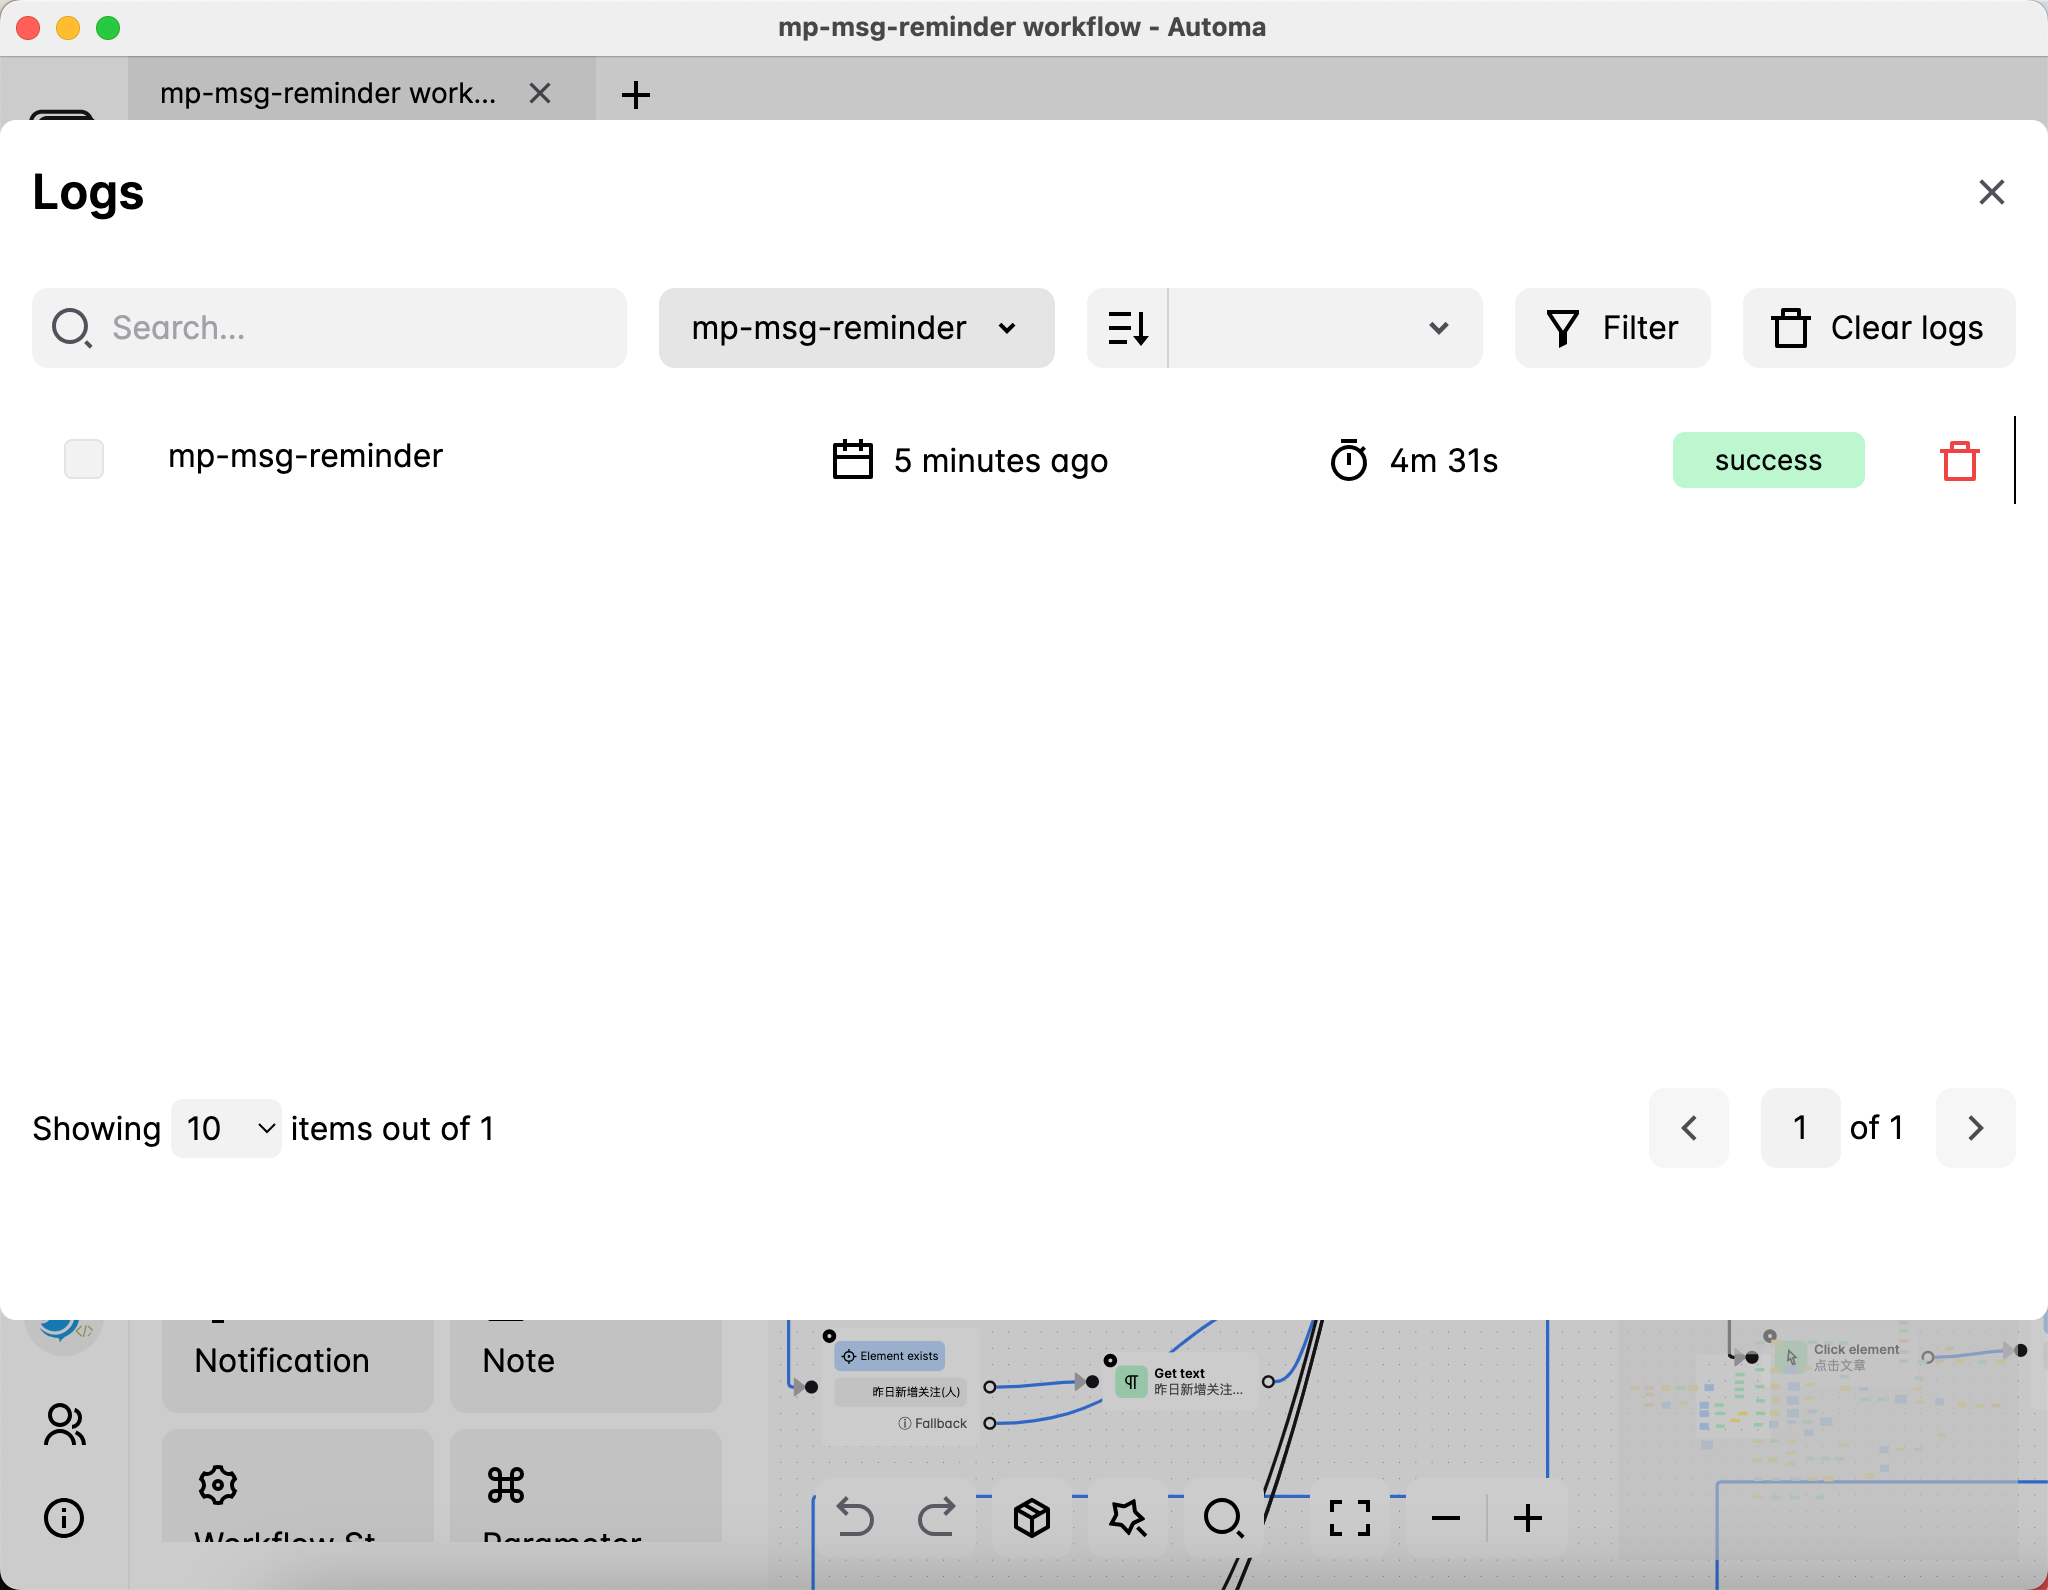Change the items per page dropdown
This screenshot has height=1590, width=2048.
[227, 1128]
